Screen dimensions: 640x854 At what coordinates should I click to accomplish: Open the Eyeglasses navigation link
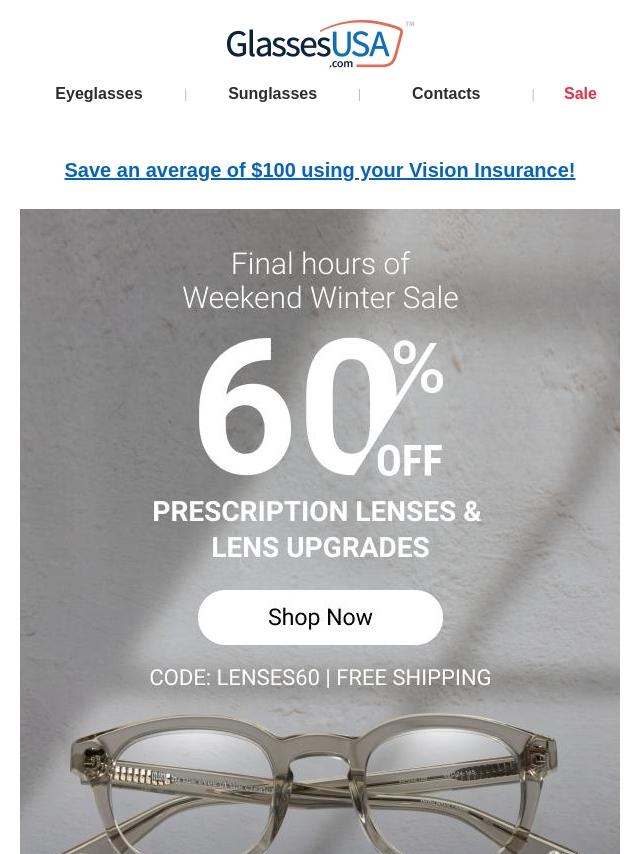tap(99, 94)
